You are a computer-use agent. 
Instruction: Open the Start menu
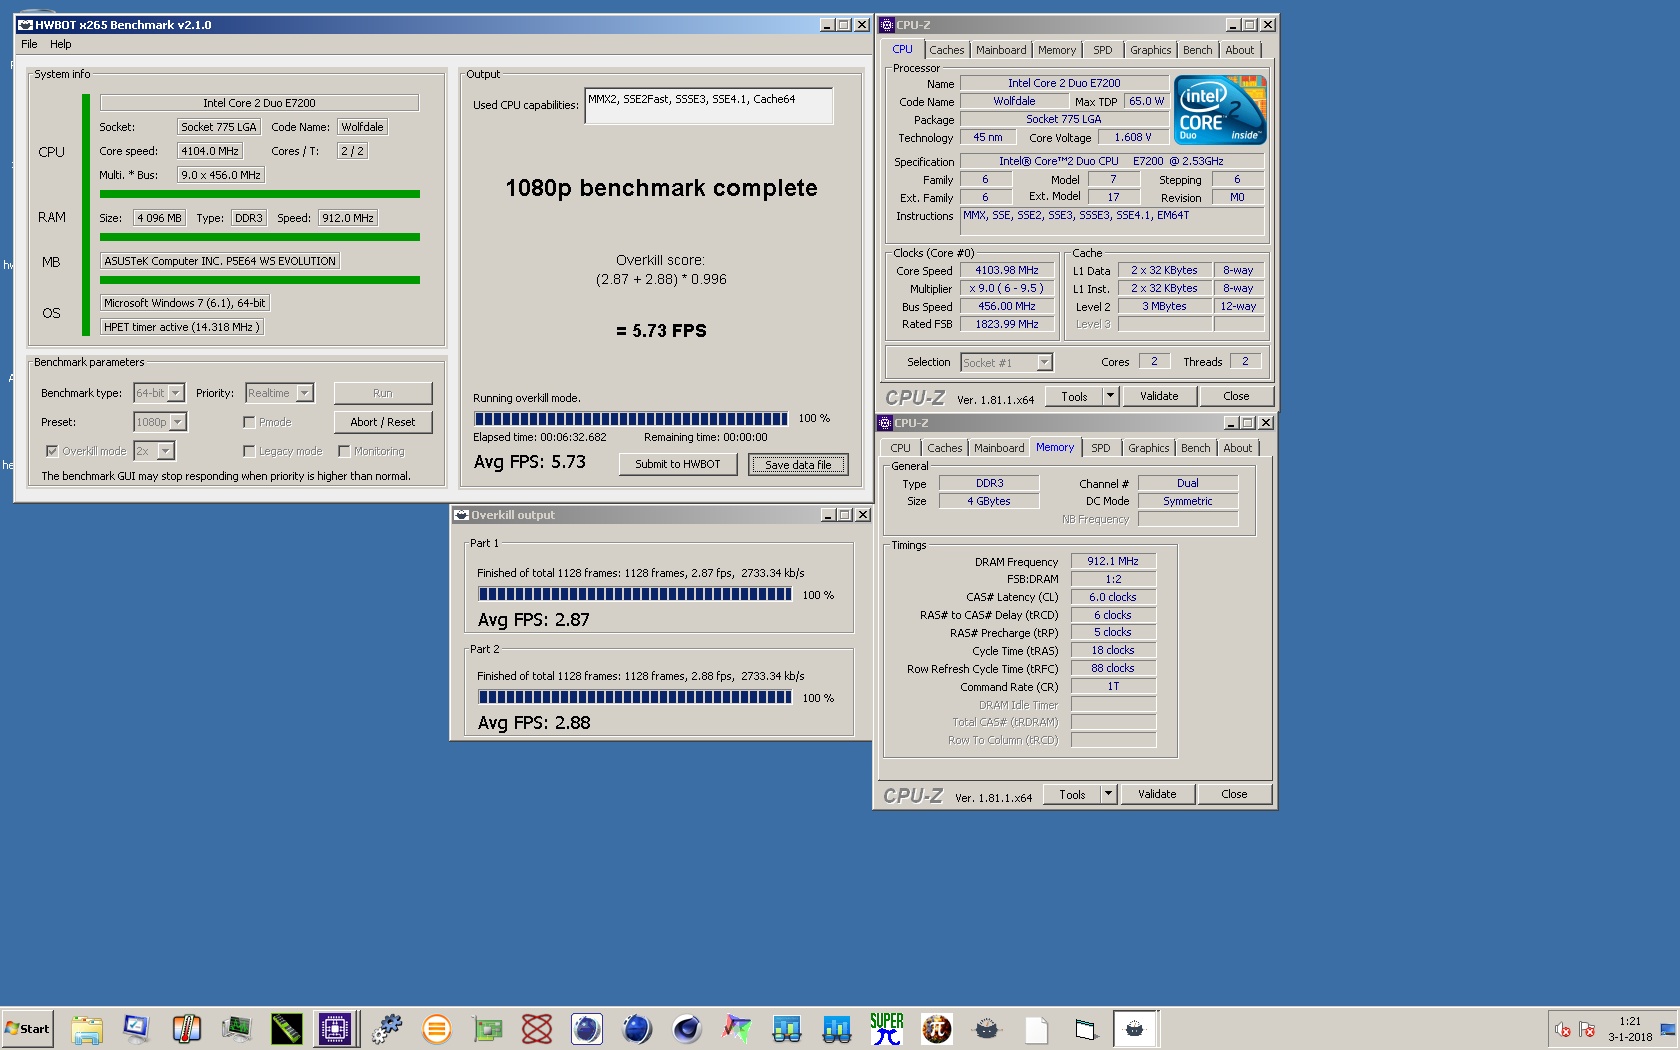27,1029
